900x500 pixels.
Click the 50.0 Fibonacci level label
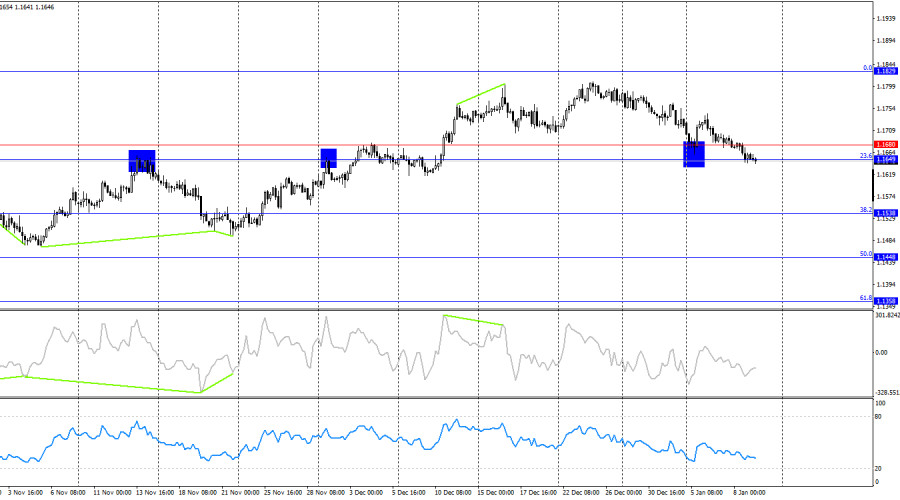(x=866, y=254)
